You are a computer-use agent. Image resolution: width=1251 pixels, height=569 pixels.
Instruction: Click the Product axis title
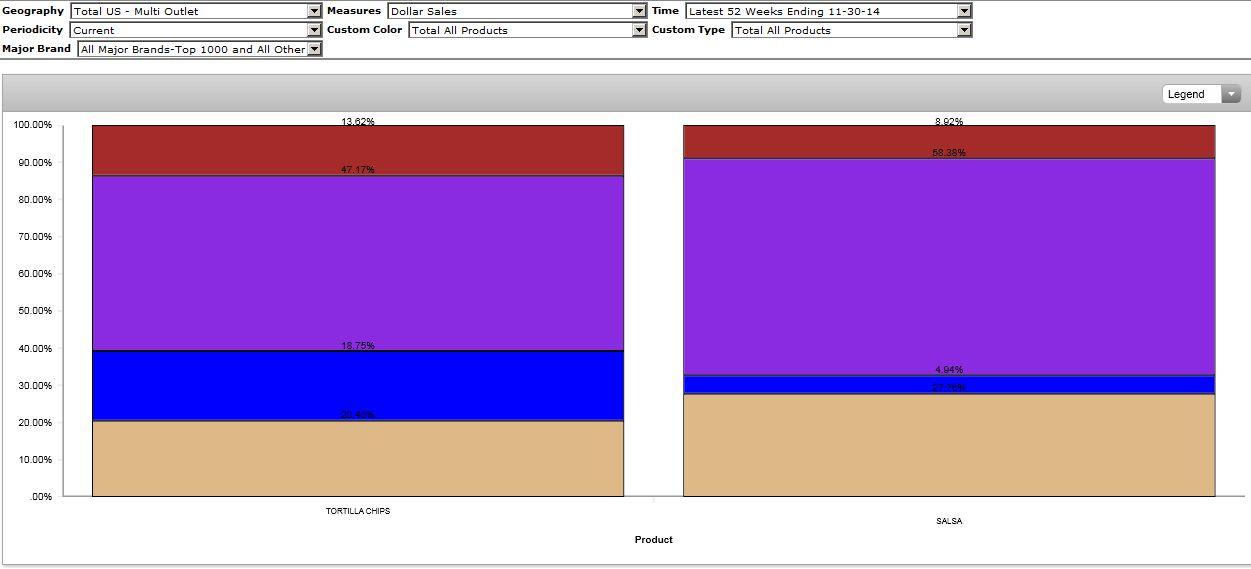[653, 540]
